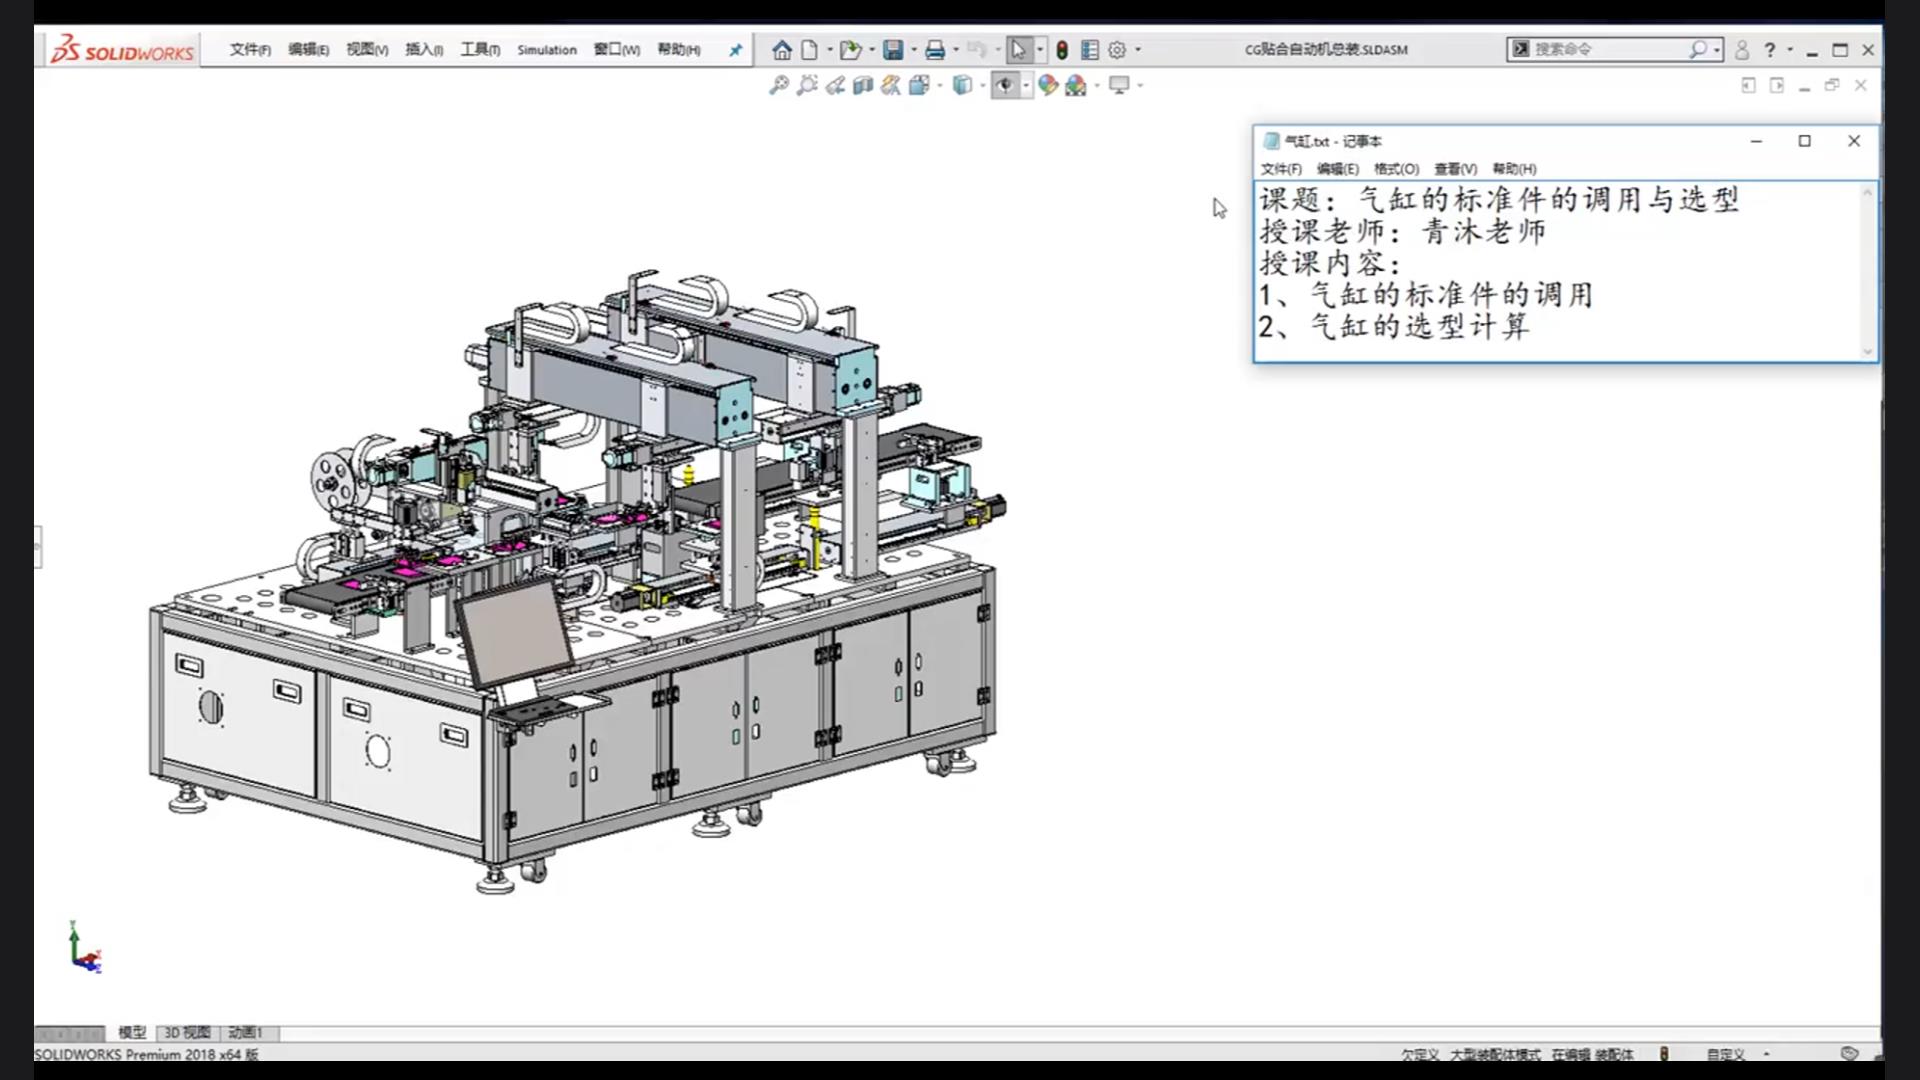The width and height of the screenshot is (1920, 1080).
Task: Click the Help question mark icon
Action: click(1770, 50)
